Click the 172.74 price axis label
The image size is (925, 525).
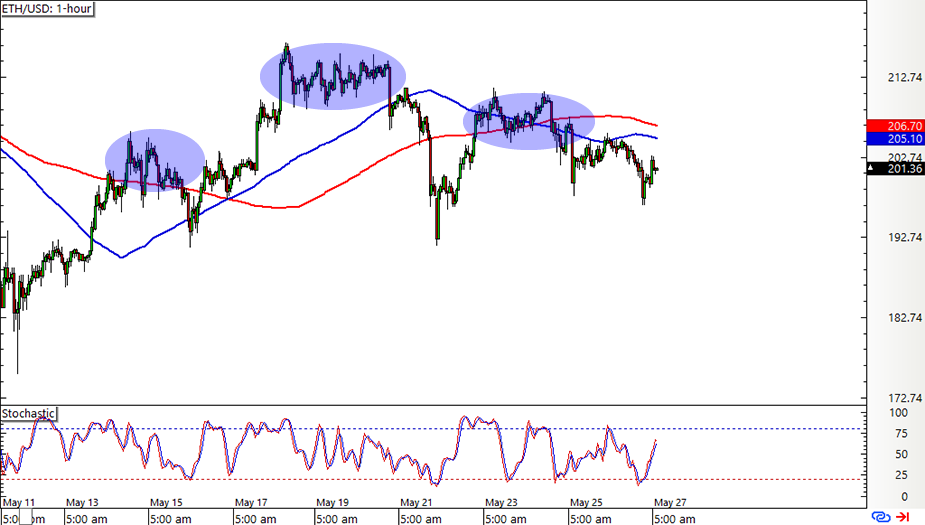coord(905,398)
